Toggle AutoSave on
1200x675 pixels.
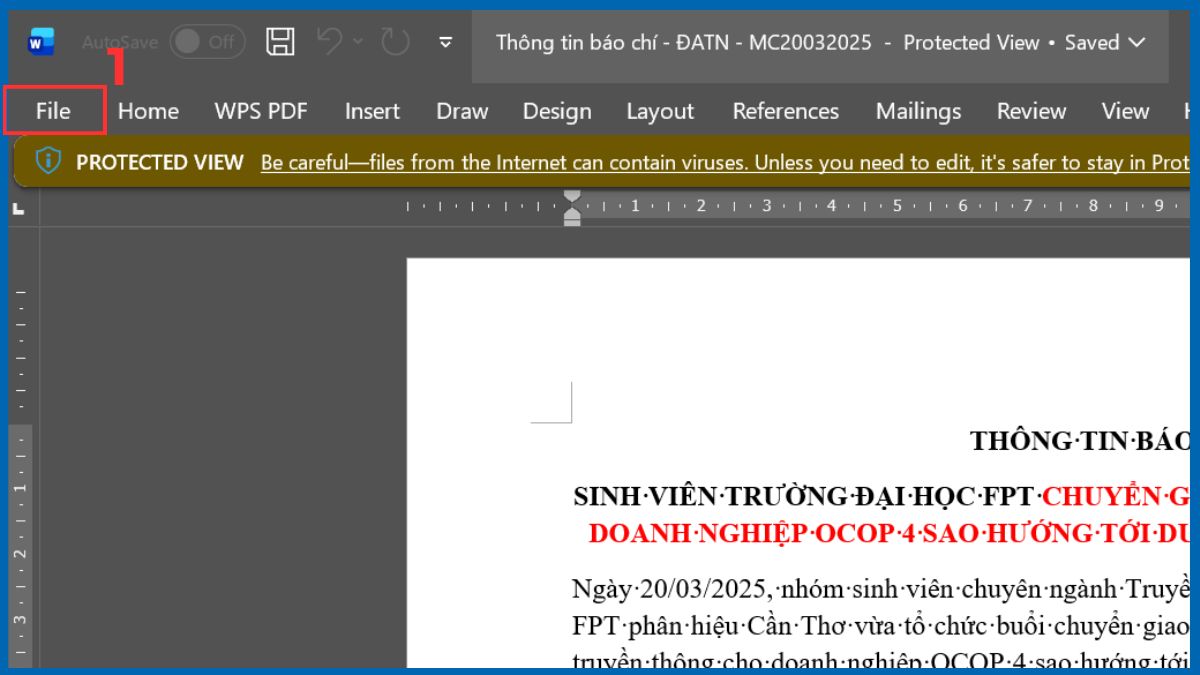pos(207,41)
